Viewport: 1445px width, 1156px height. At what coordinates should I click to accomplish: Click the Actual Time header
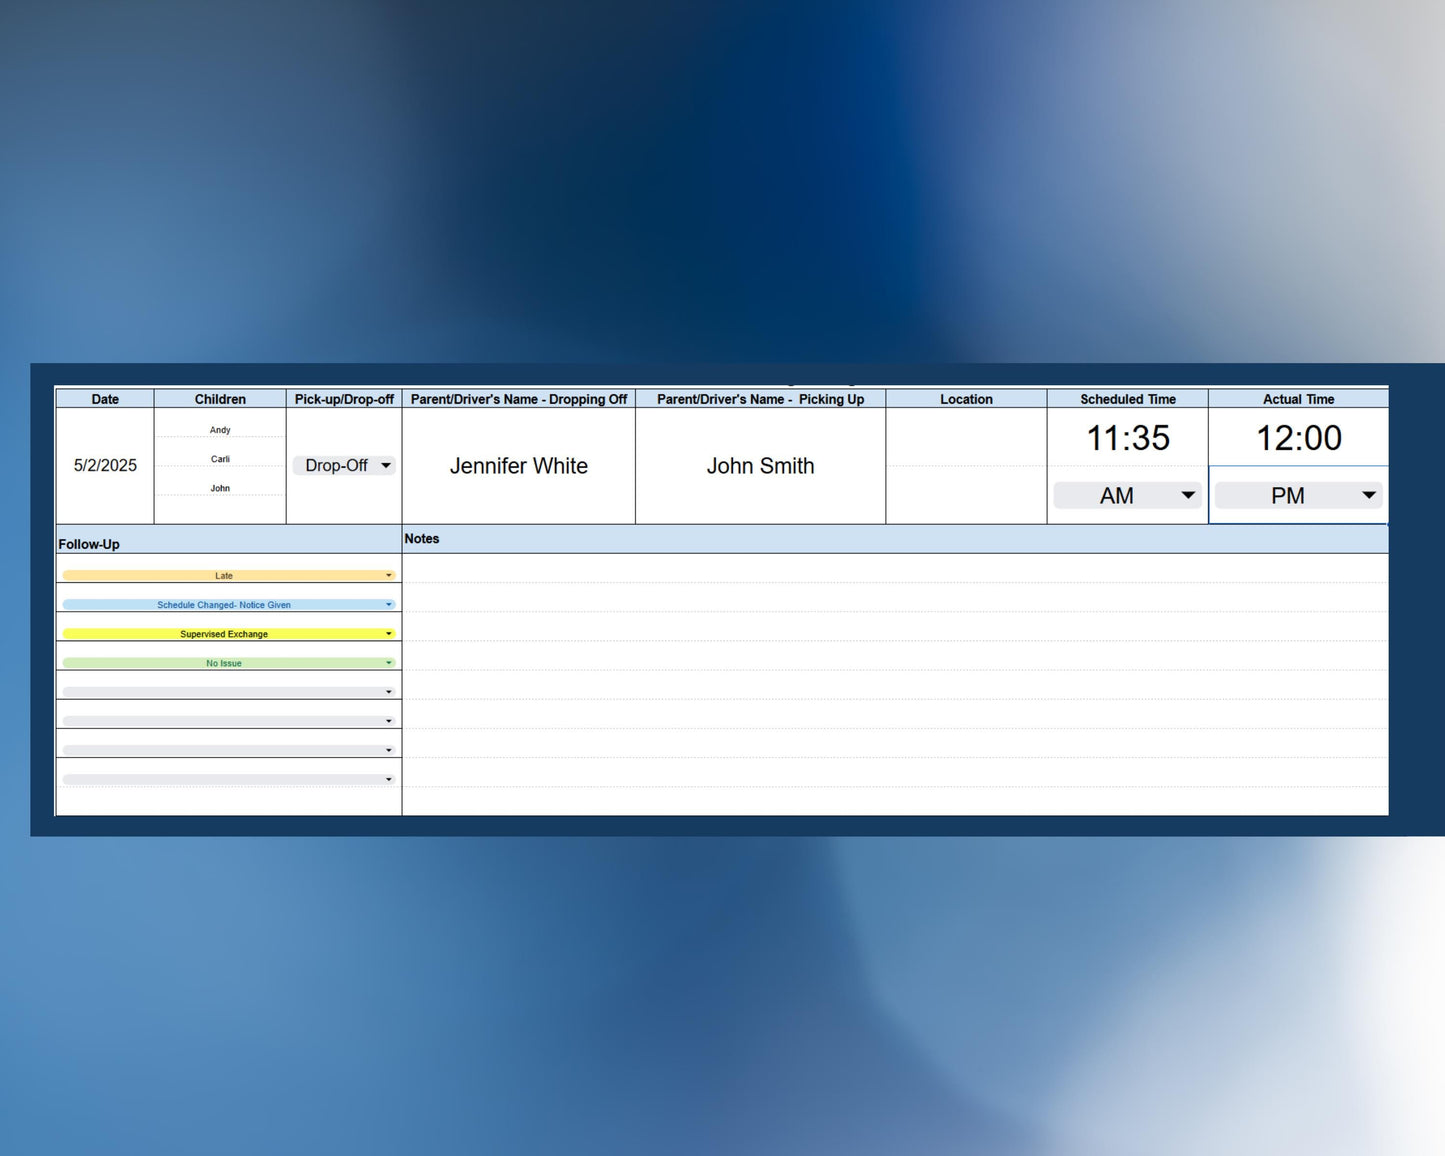(1299, 399)
